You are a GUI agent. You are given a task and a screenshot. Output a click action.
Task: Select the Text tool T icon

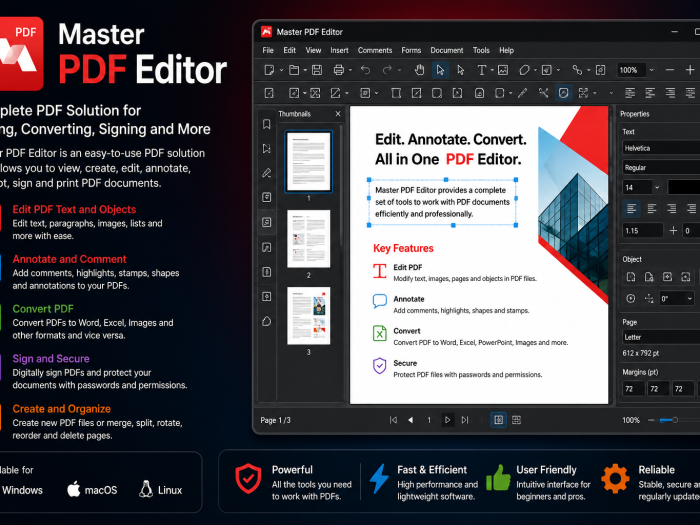tap(482, 70)
